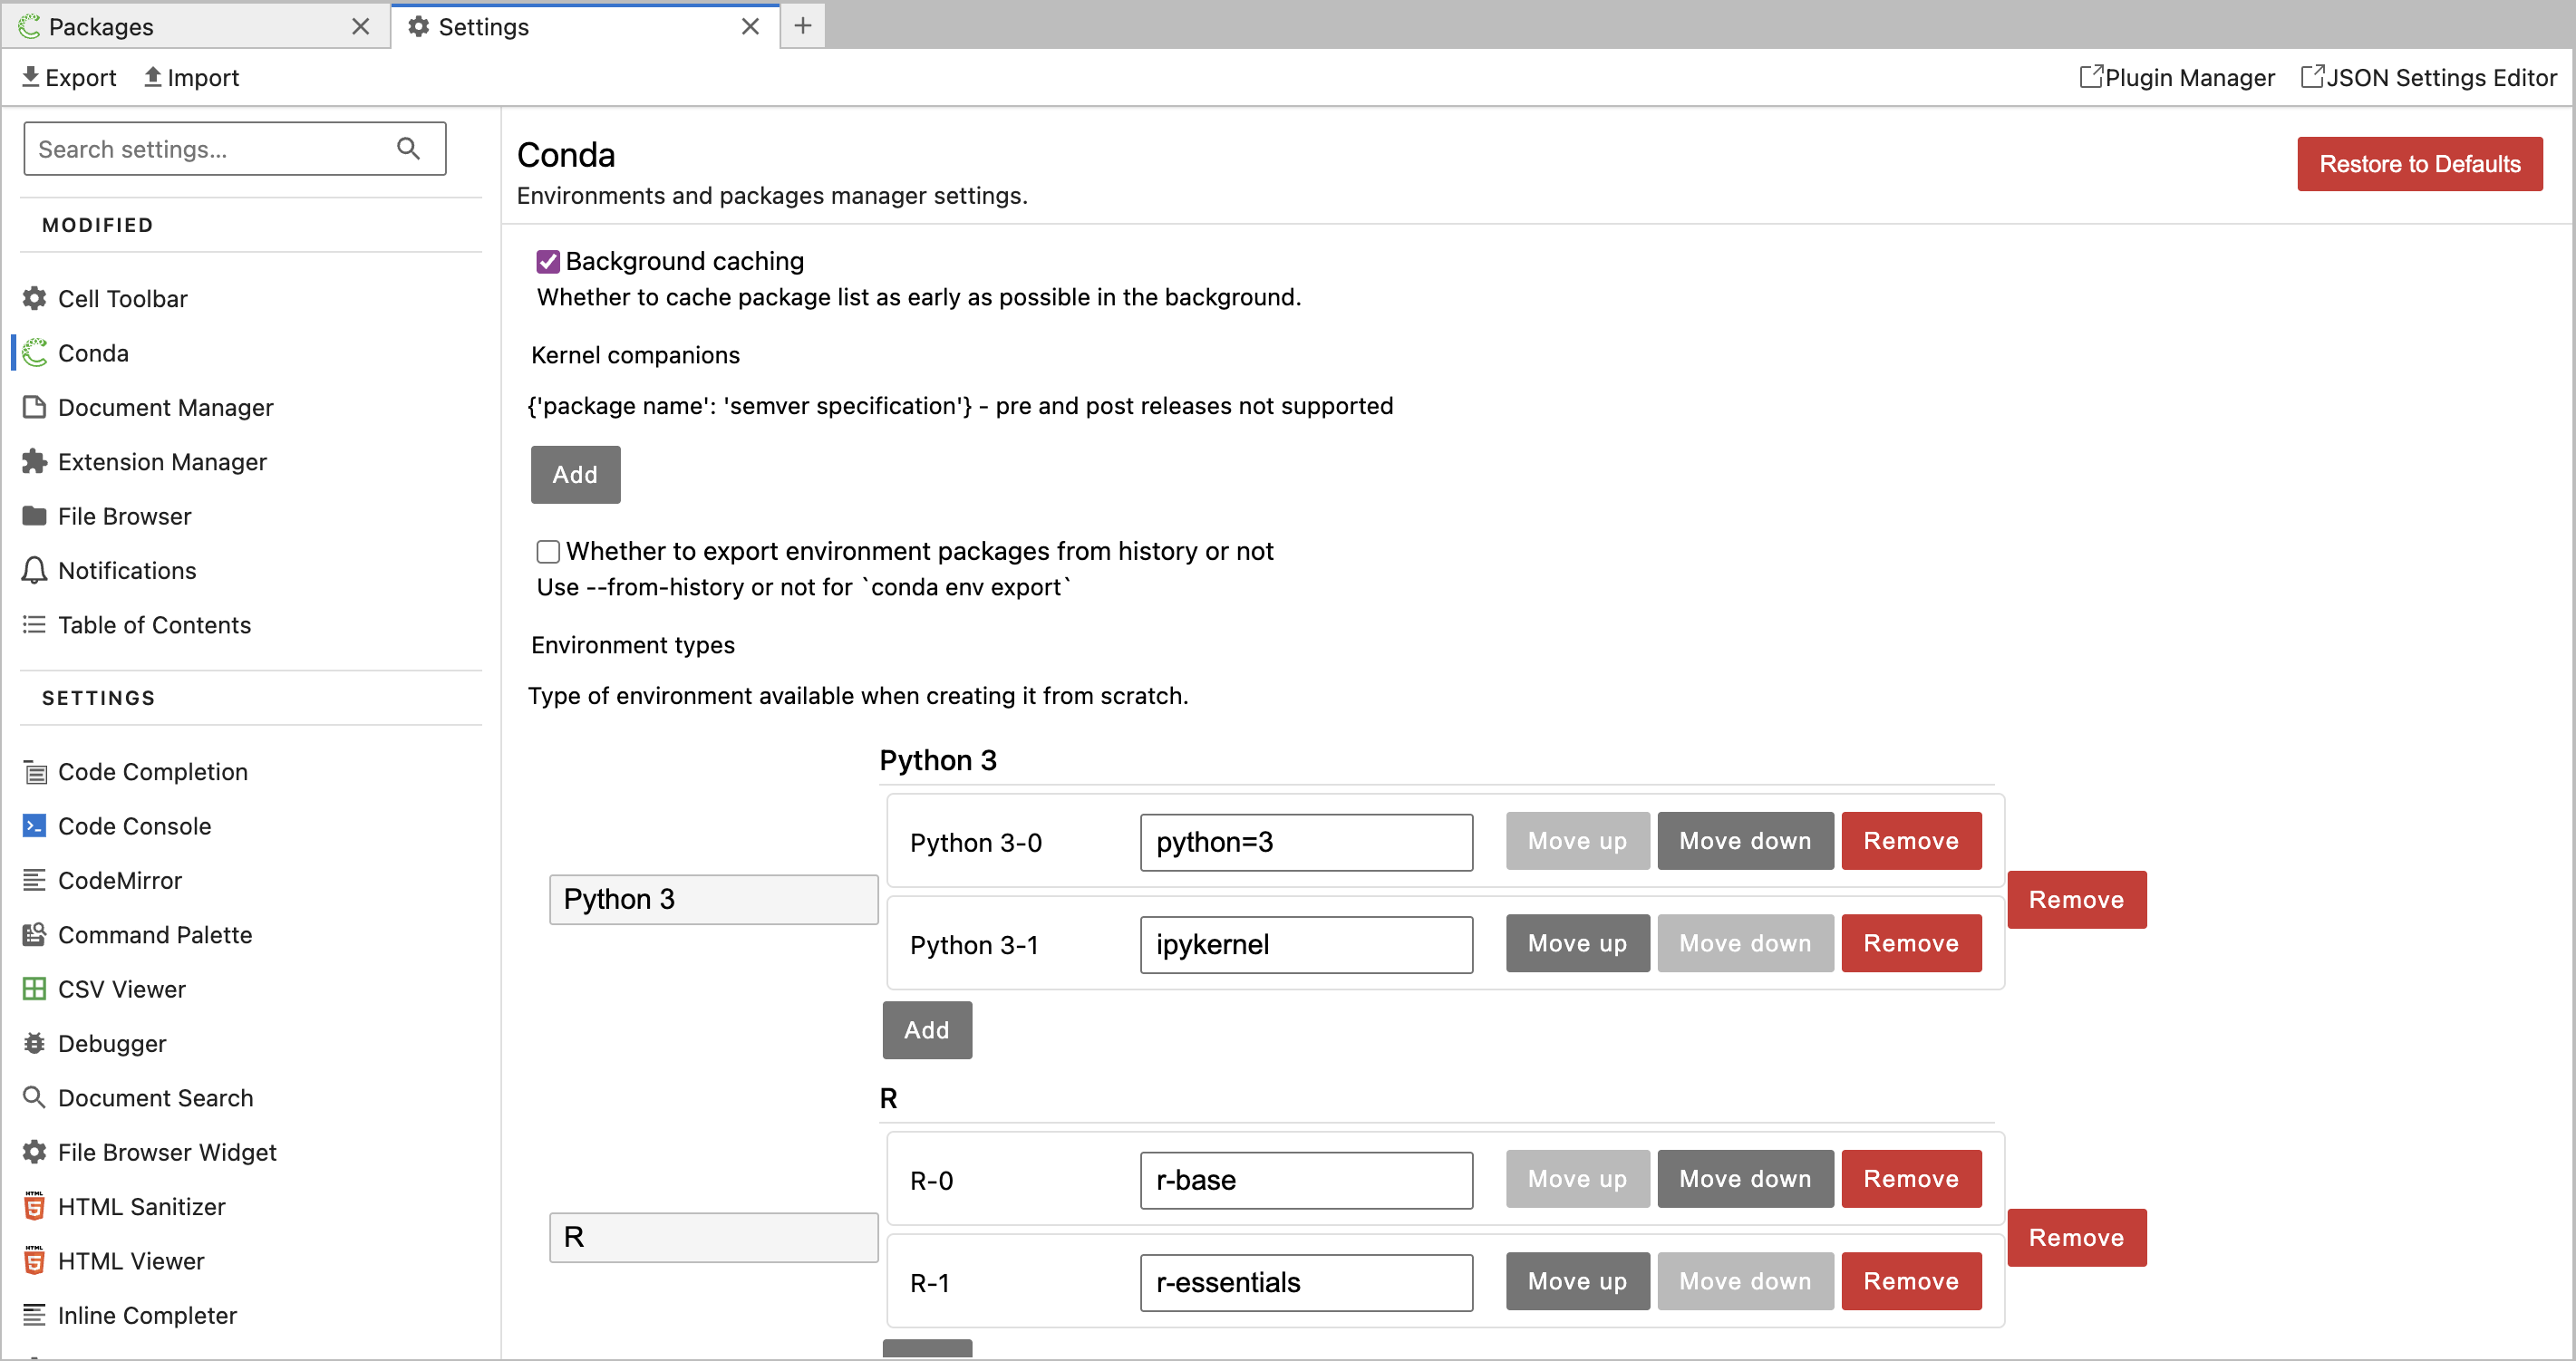Click Restore to Defaults button
The height and width of the screenshot is (1361, 2576).
coord(2419,164)
